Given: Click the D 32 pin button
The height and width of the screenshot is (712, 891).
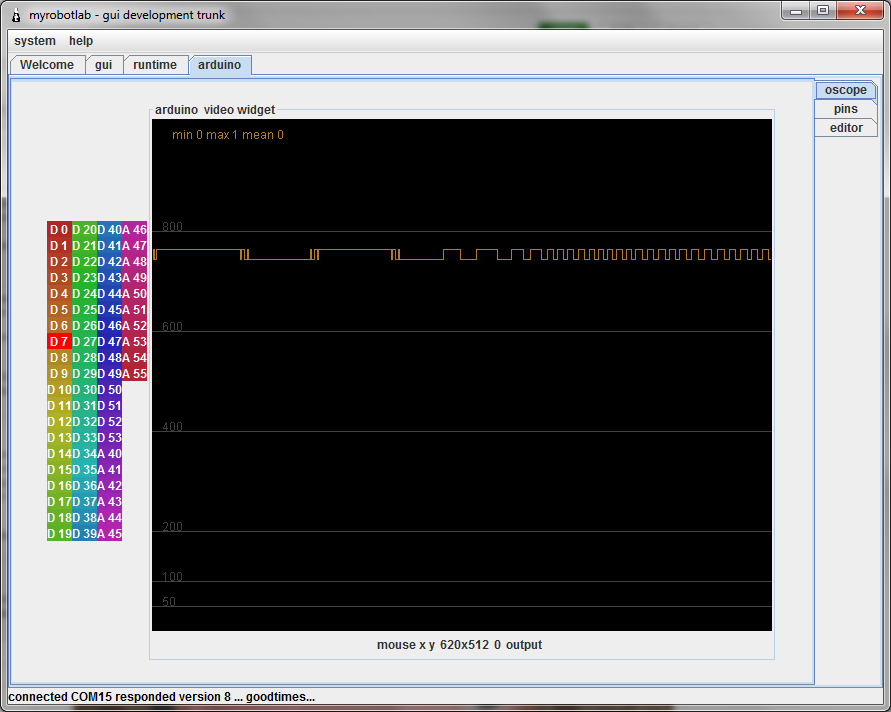Looking at the screenshot, I should click(84, 422).
